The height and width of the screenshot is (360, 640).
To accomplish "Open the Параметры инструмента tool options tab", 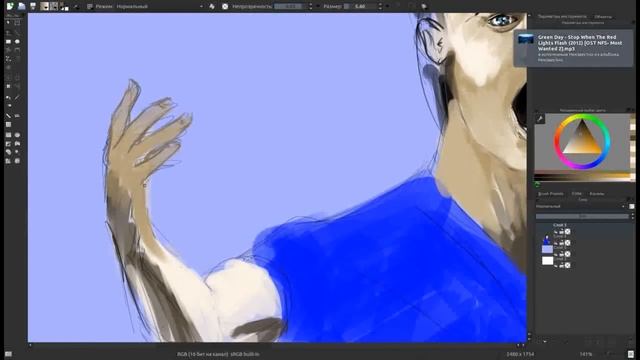I will (562, 16).
